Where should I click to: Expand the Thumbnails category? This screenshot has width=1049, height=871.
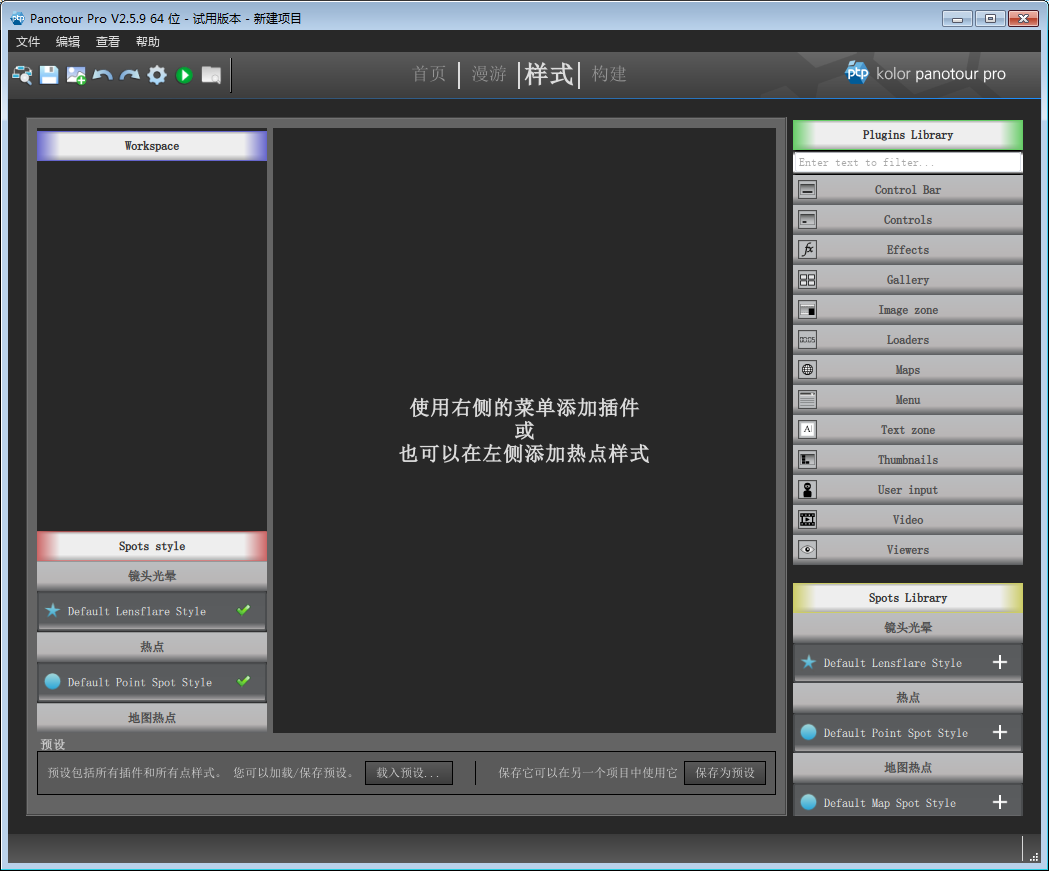tap(908, 460)
